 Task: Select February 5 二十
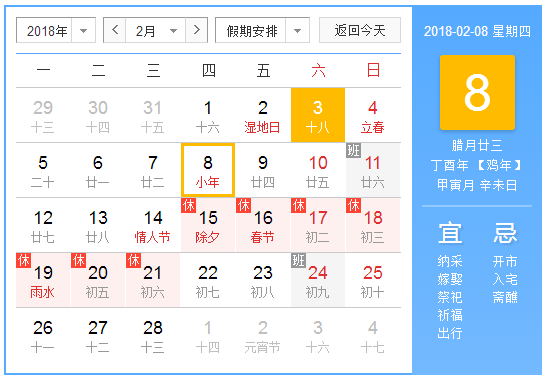(43, 171)
